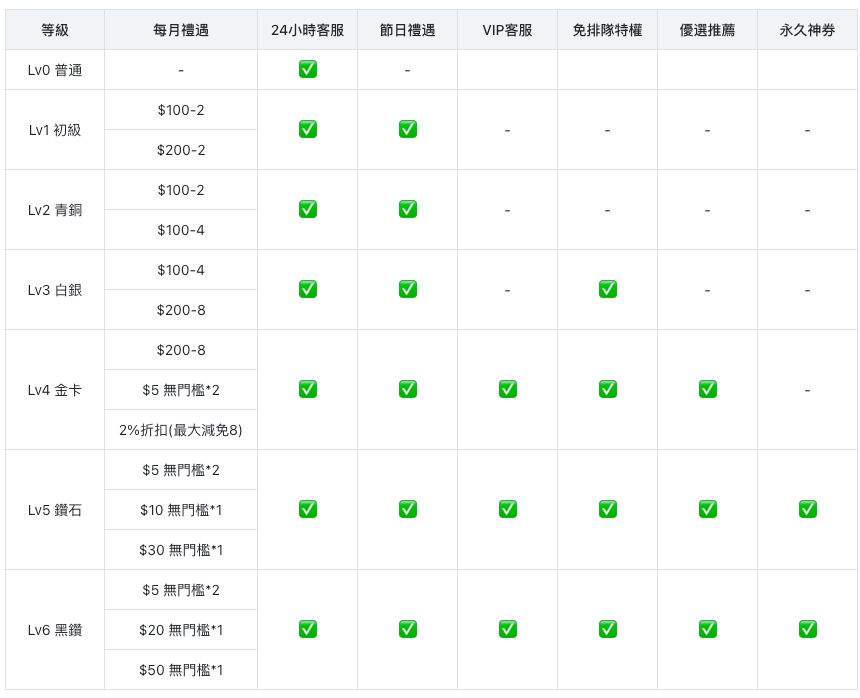Viewport: 860px width, 698px height.
Task: Click the VIP客服 checkmark for Lv6 黑鑽
Action: tap(508, 629)
